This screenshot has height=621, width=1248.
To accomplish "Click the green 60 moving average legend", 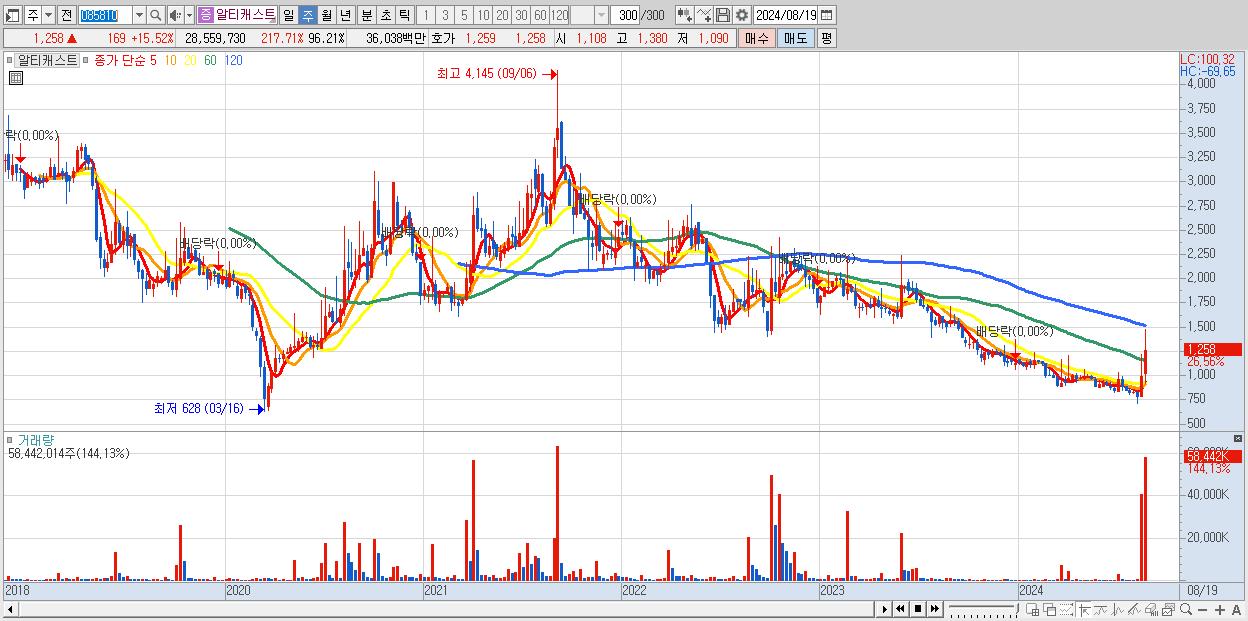I will [x=210, y=60].
